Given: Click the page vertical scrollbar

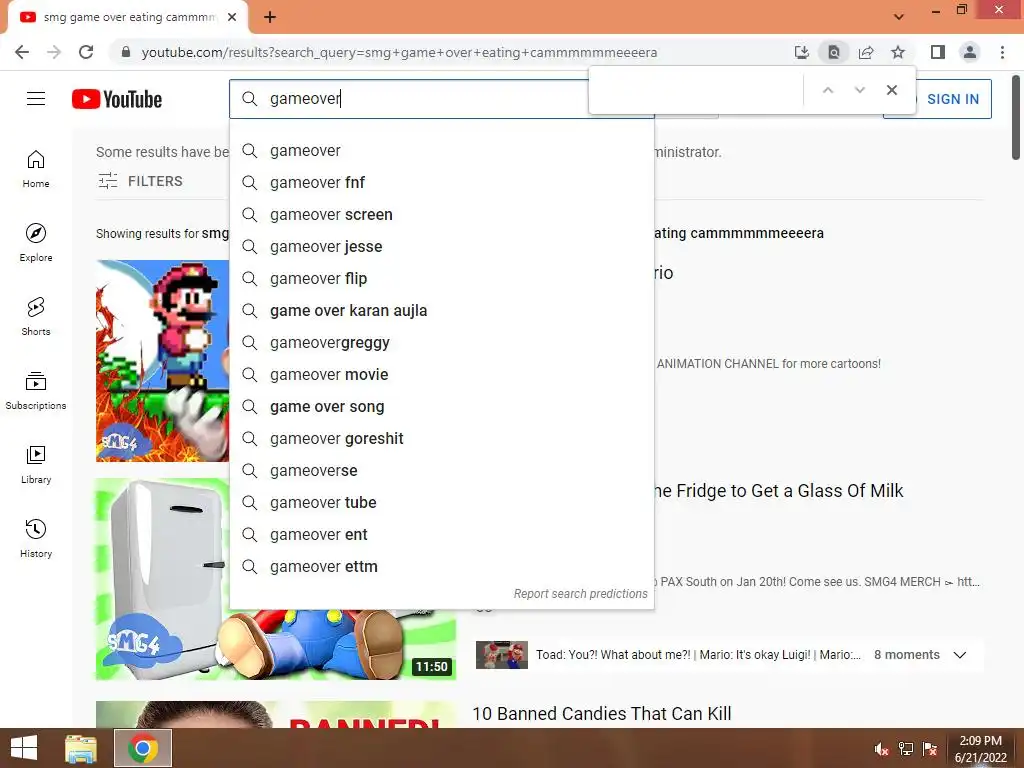Looking at the screenshot, I should (x=1016, y=118).
